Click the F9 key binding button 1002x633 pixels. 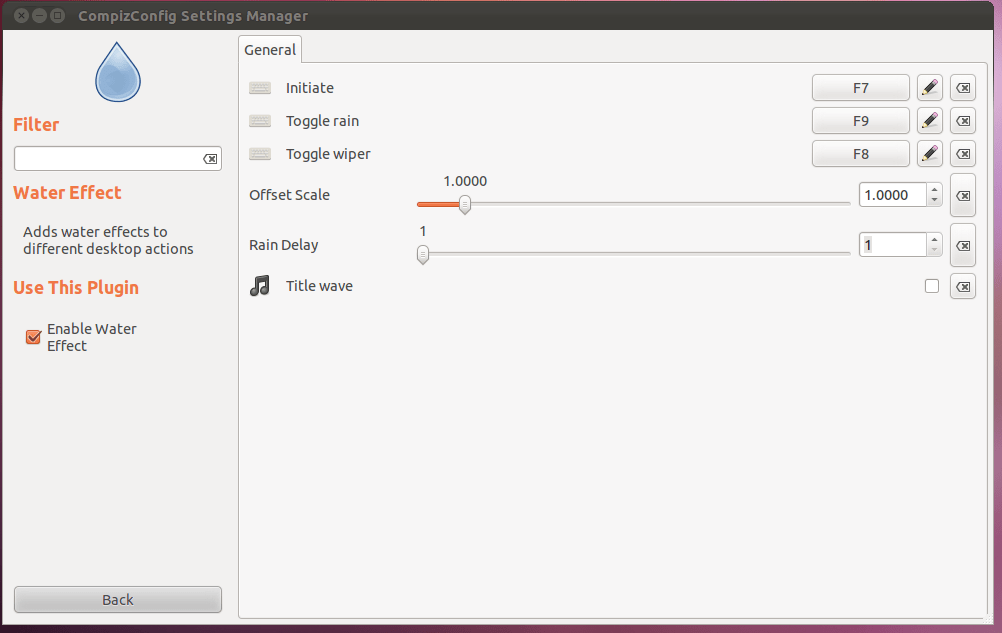pyautogui.click(x=861, y=121)
